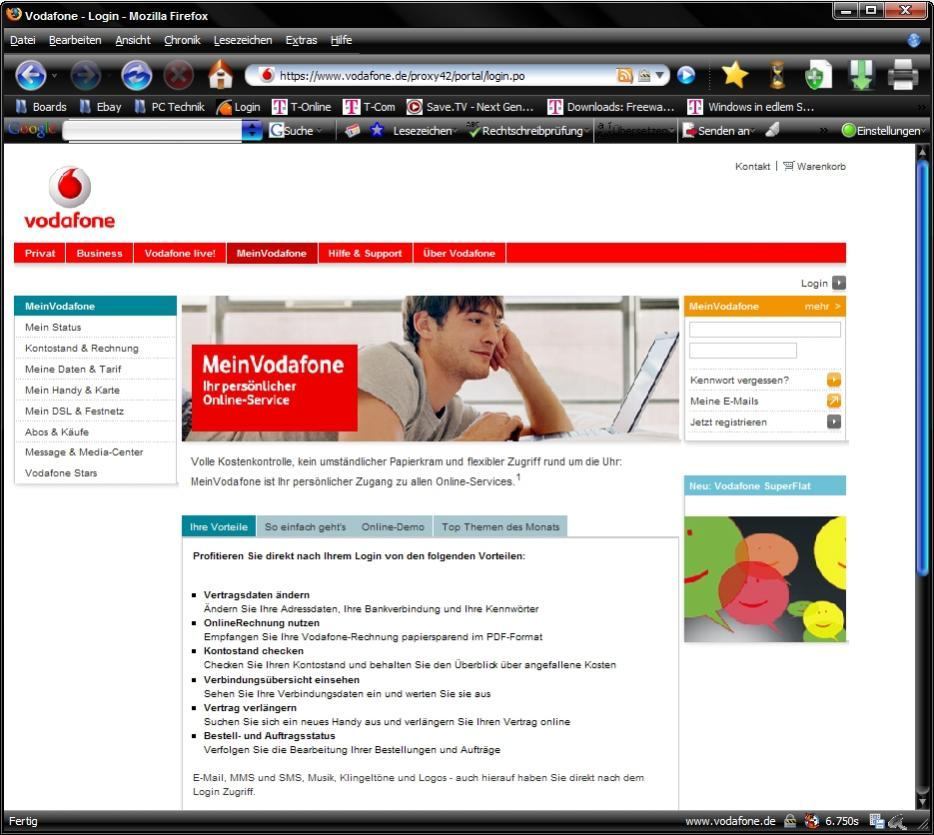The height and width of the screenshot is (835, 934).
Task: Open the Bearbeiten menu
Action: pos(75,40)
